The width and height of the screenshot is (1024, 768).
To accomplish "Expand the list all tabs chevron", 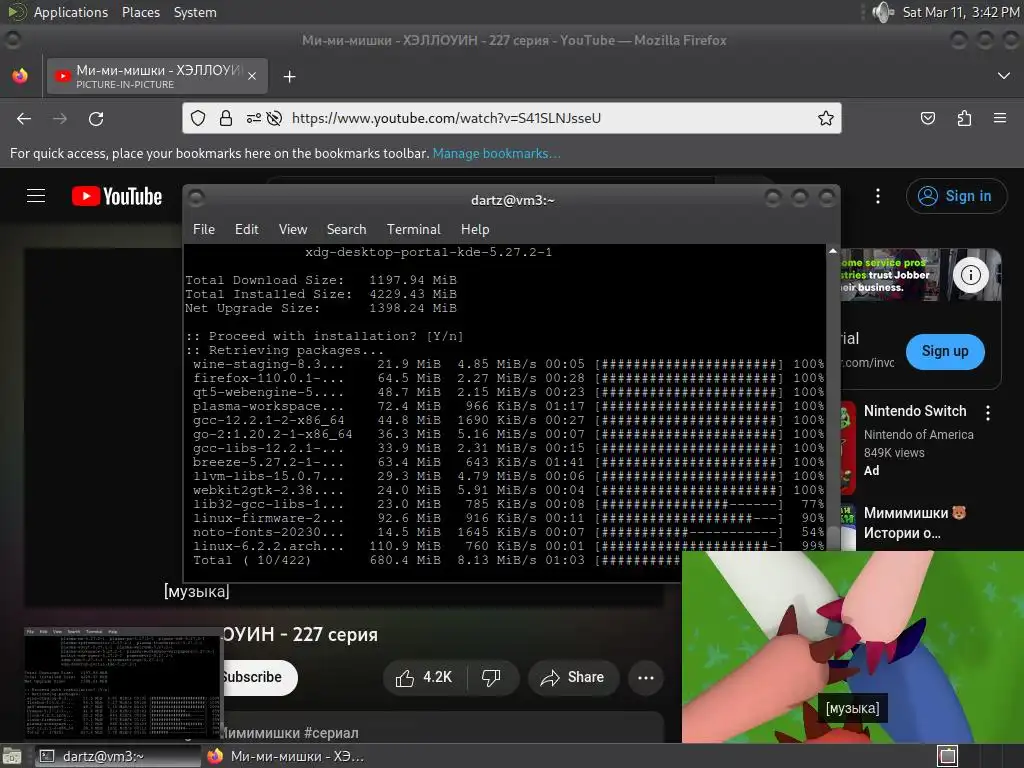I will pos(1004,76).
